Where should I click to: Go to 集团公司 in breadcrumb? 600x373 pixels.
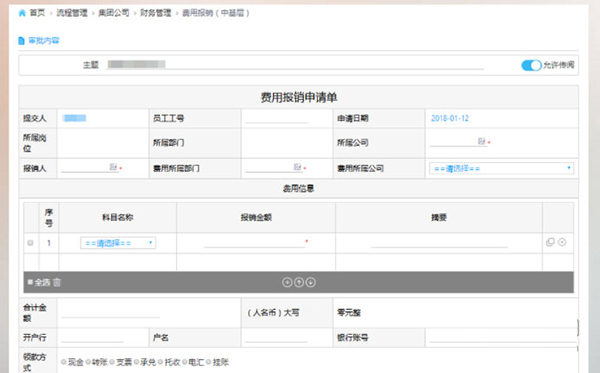click(x=114, y=13)
